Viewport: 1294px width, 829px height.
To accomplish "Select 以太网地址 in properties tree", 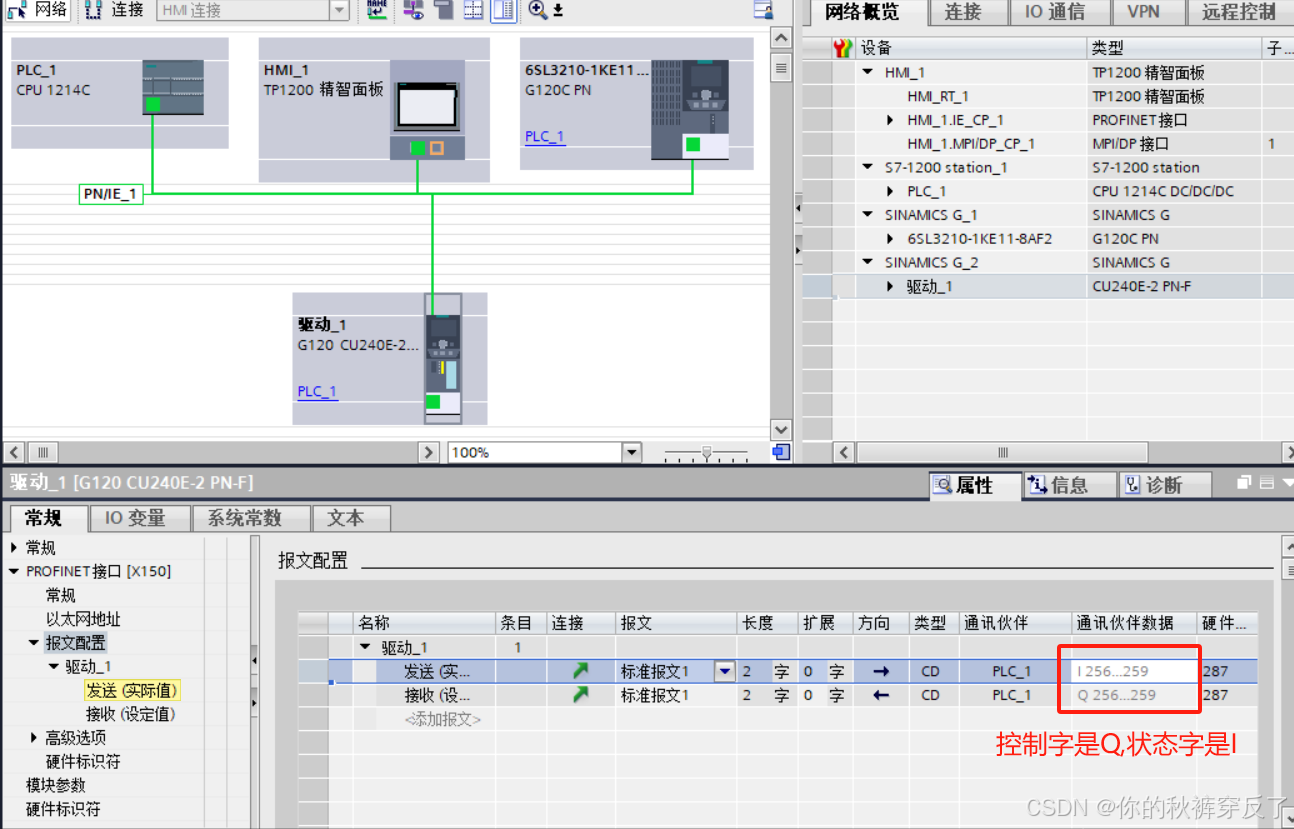I will coord(83,619).
